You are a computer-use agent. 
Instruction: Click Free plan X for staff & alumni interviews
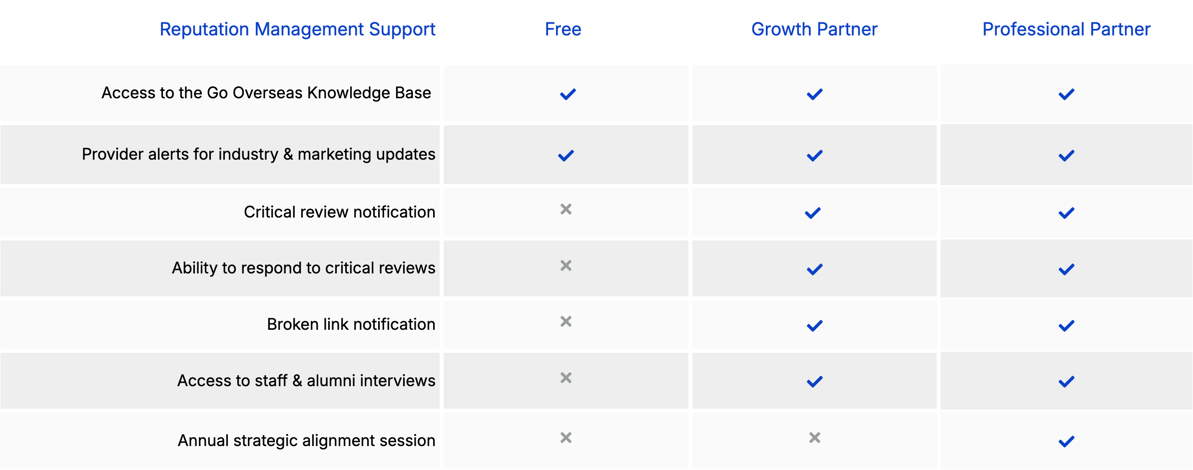[x=566, y=378]
